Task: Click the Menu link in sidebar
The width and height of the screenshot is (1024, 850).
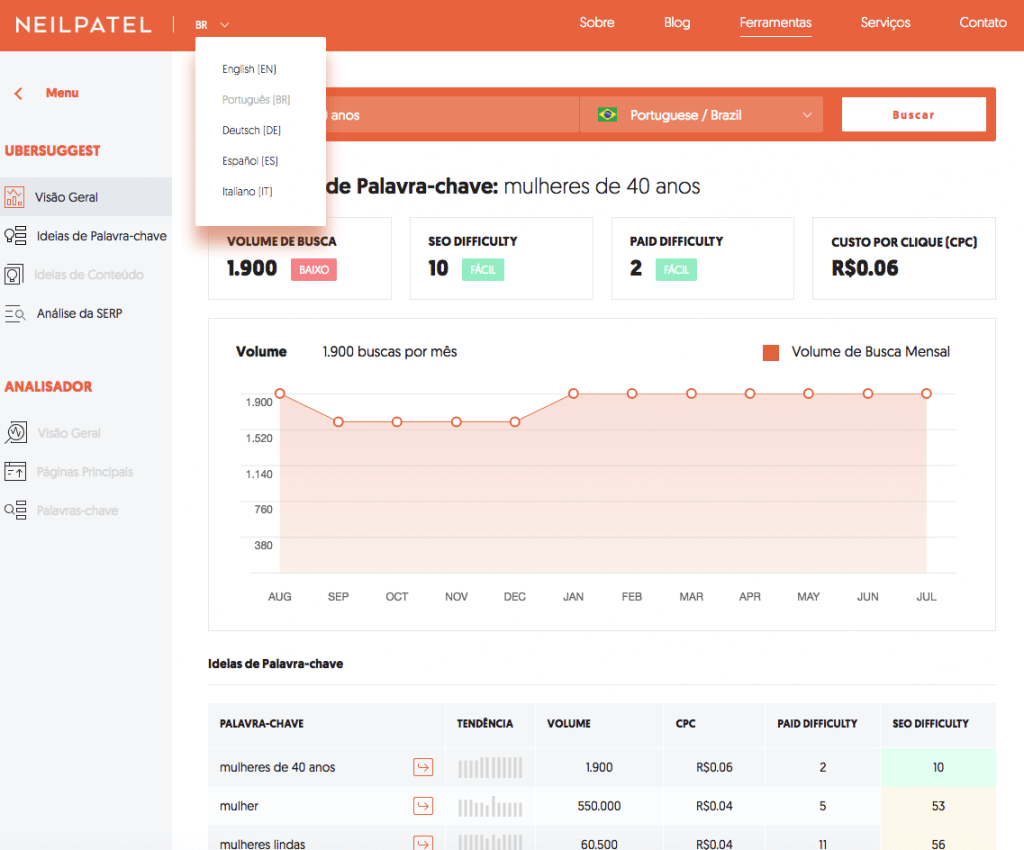Action: pyautogui.click(x=62, y=93)
